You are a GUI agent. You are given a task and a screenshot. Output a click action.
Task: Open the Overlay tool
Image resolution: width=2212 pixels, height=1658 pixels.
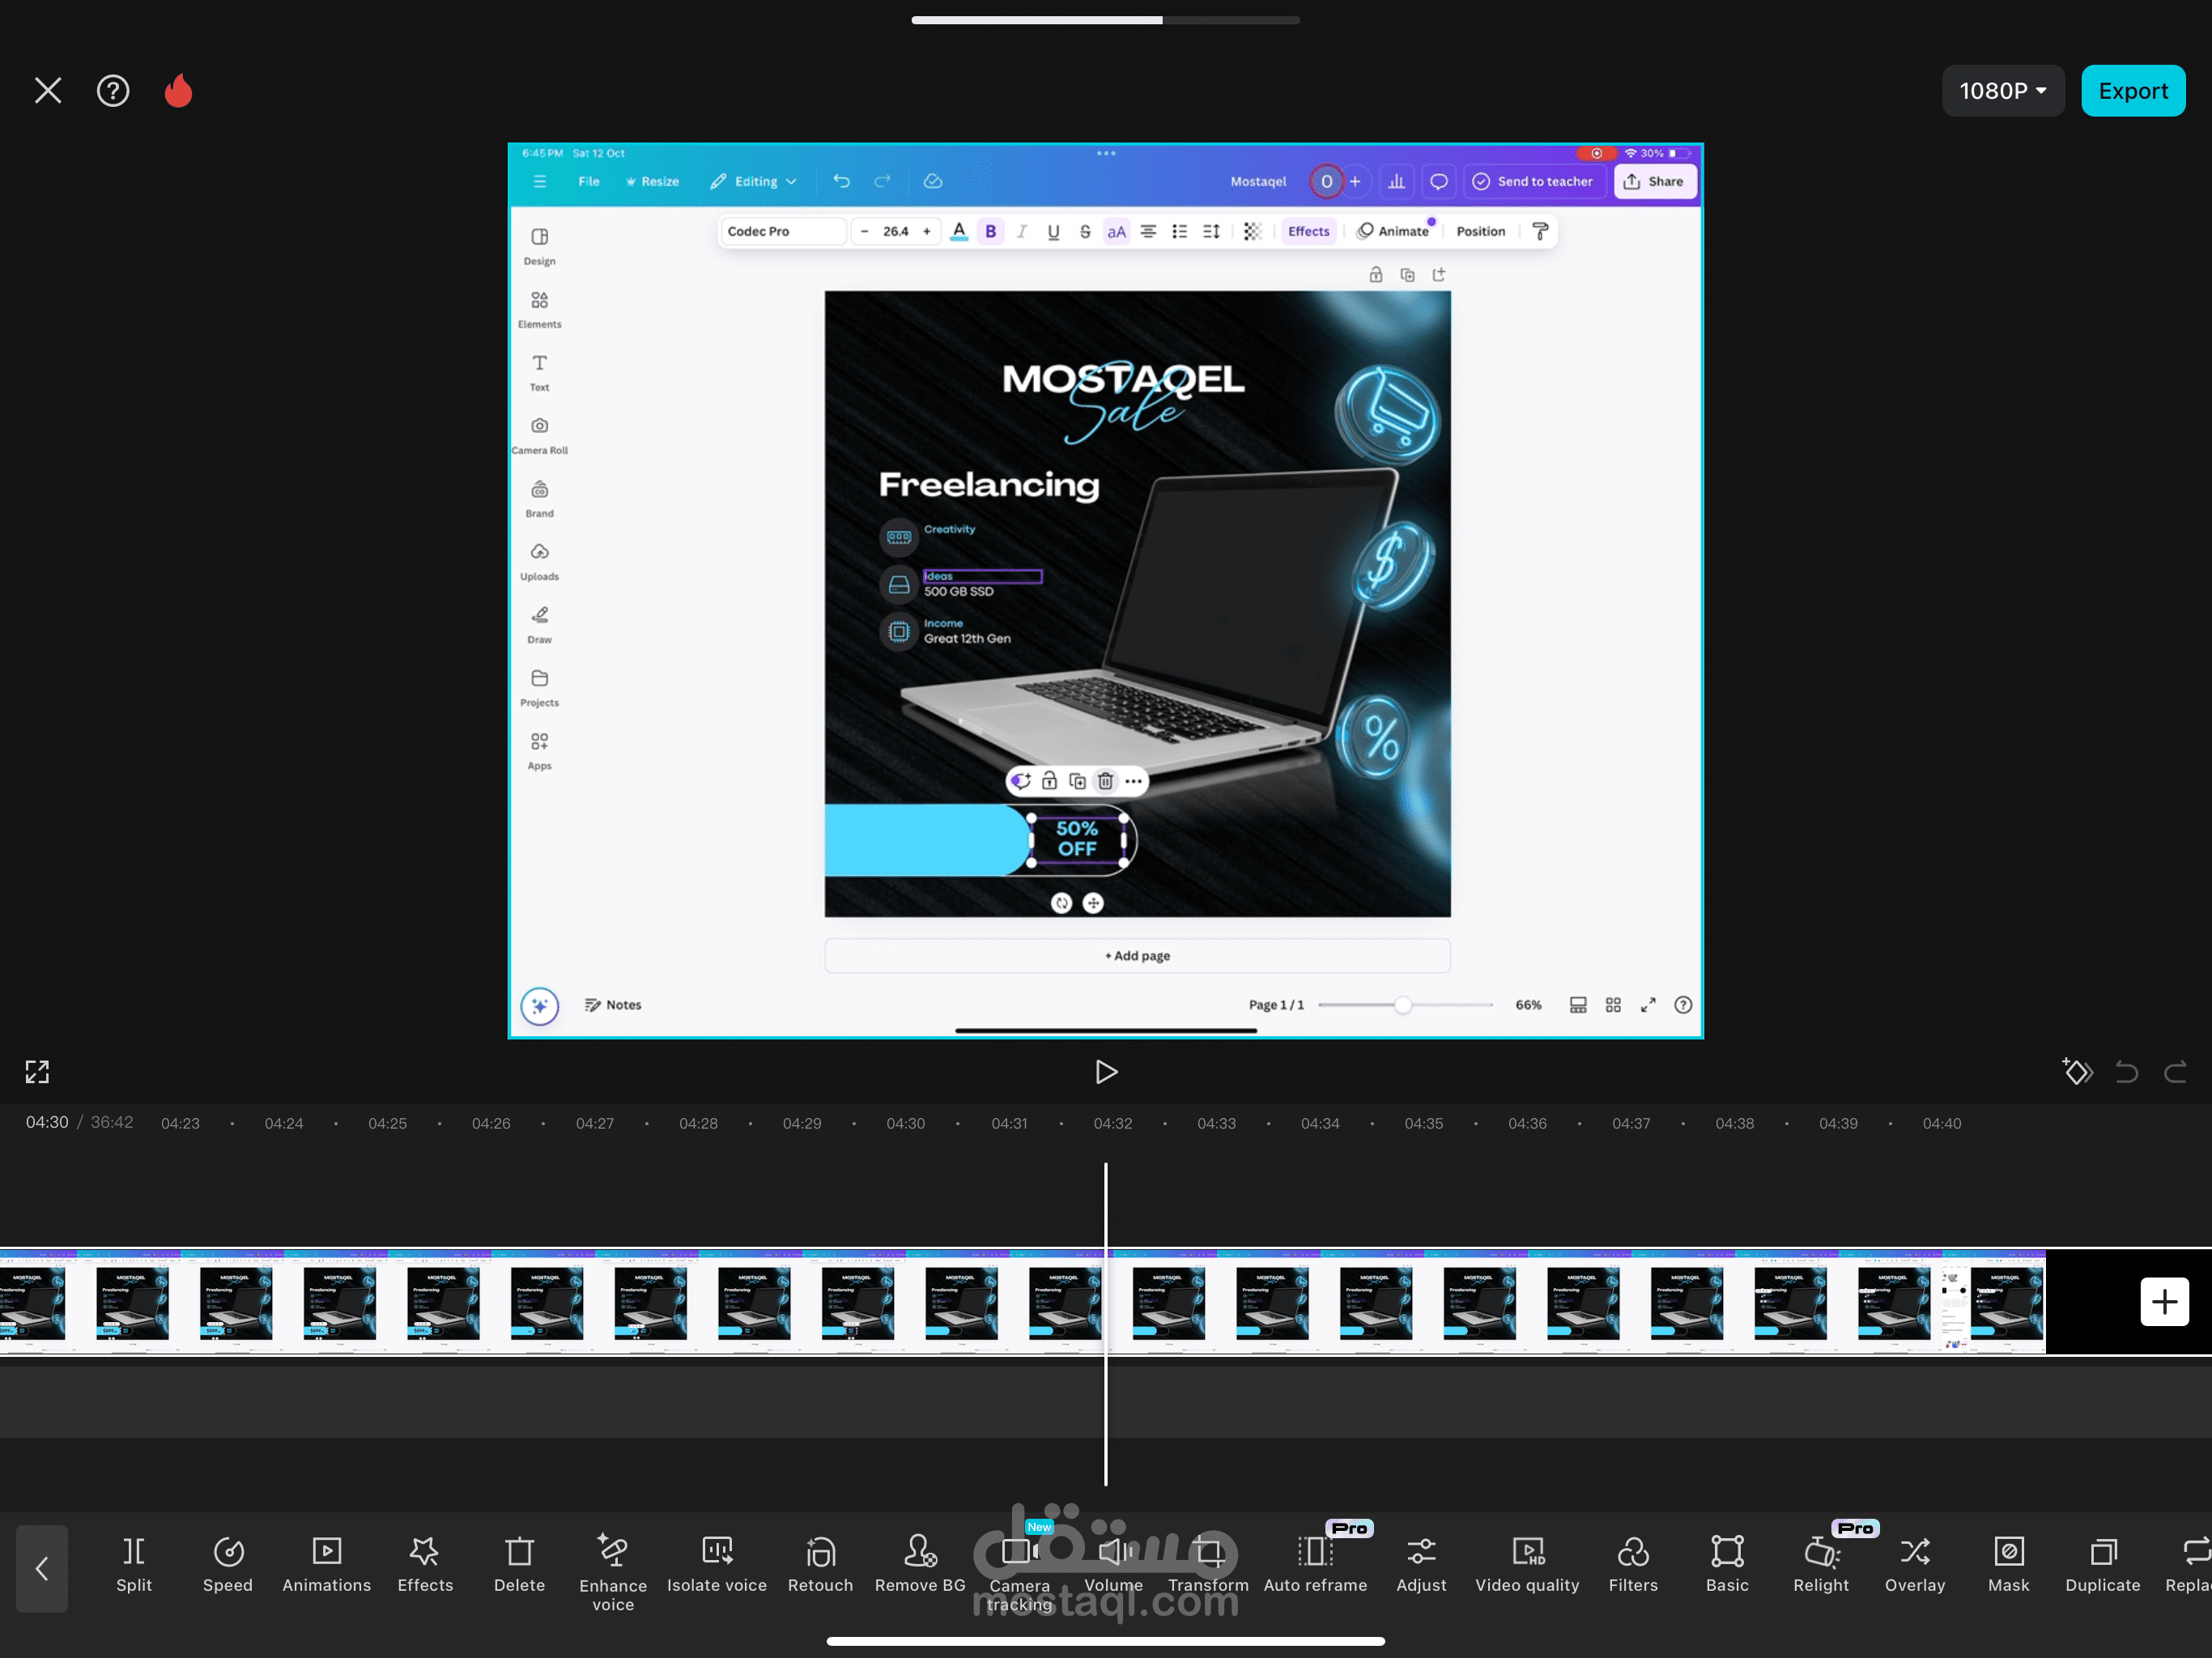click(x=1914, y=1563)
